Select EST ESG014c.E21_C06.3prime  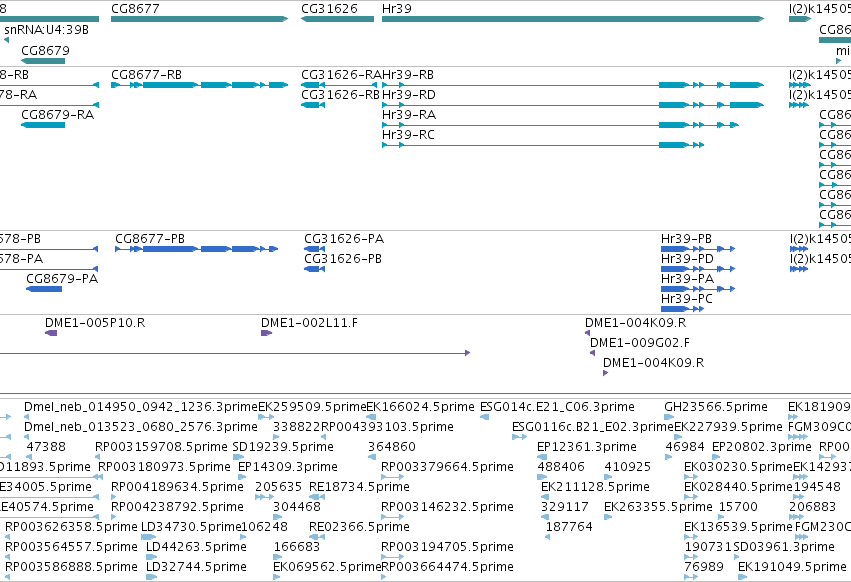point(557,407)
